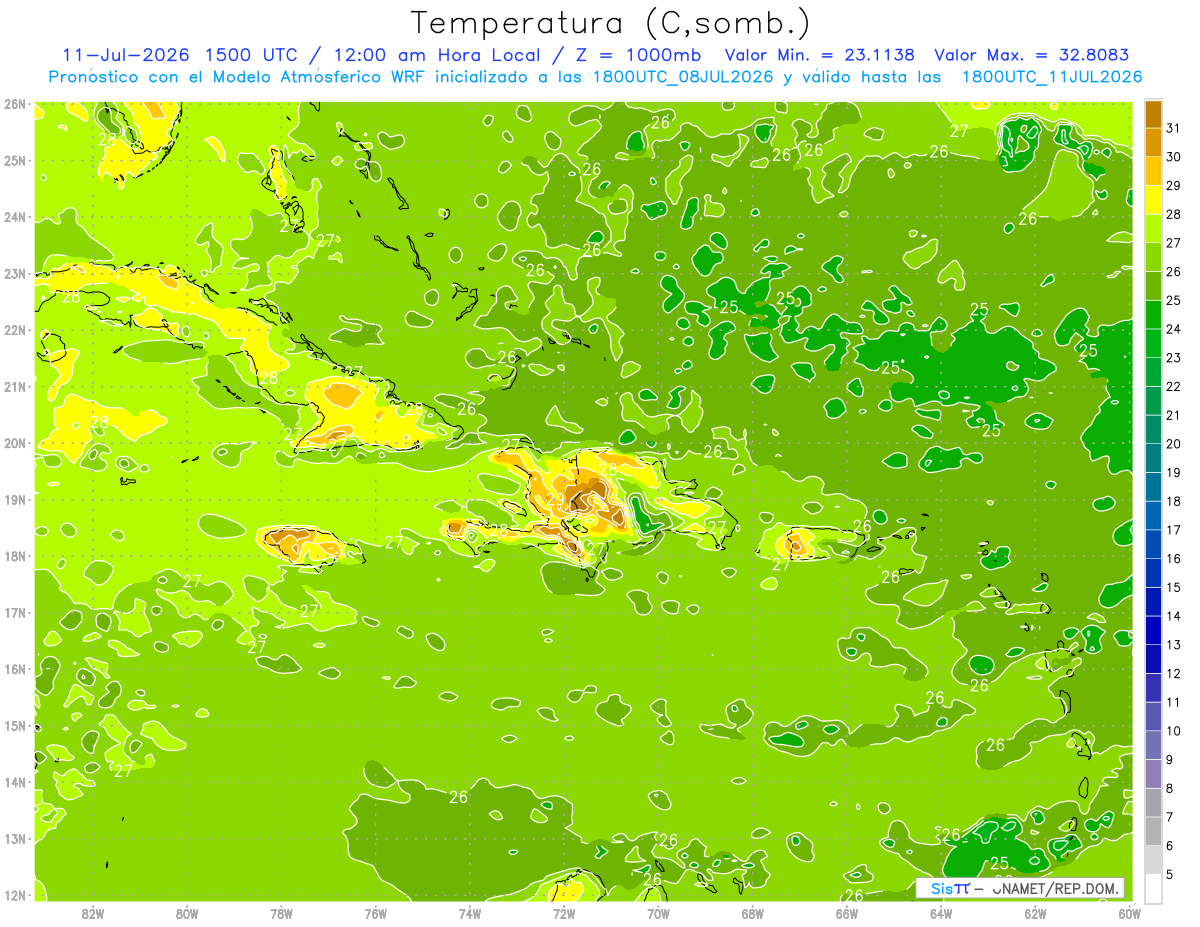Viewport: 1200px width, 927px height.
Task: Click the gray legend swatch between 6 and 7
Action: [1153, 831]
